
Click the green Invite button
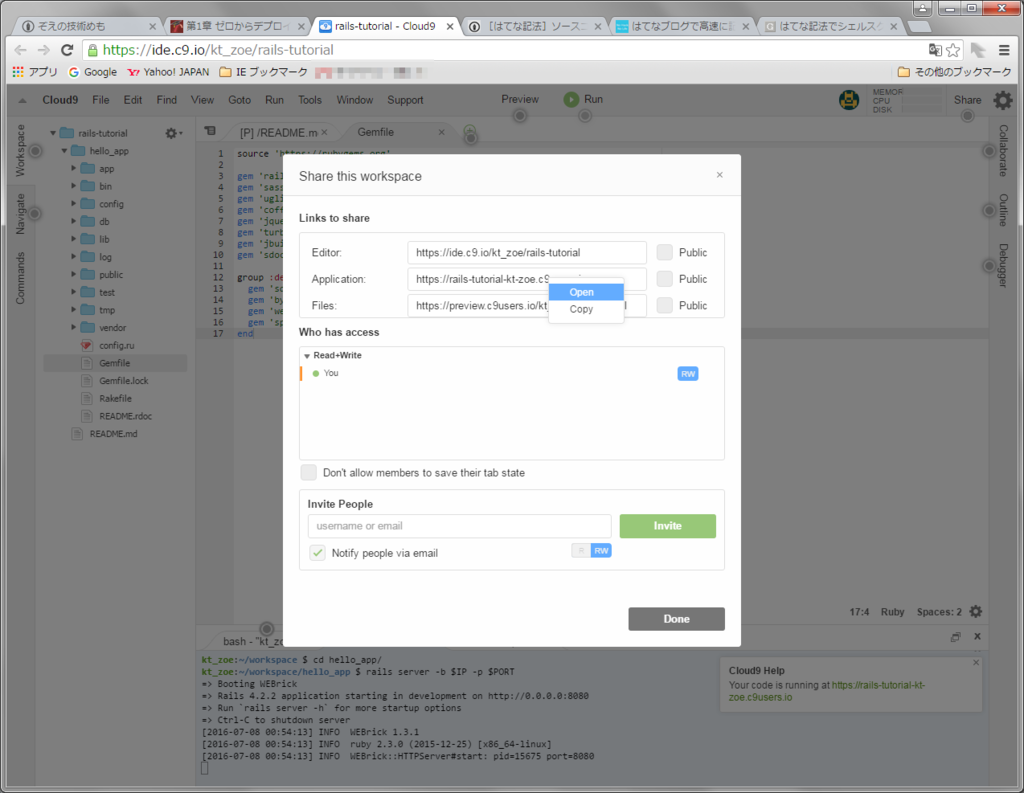(667, 526)
